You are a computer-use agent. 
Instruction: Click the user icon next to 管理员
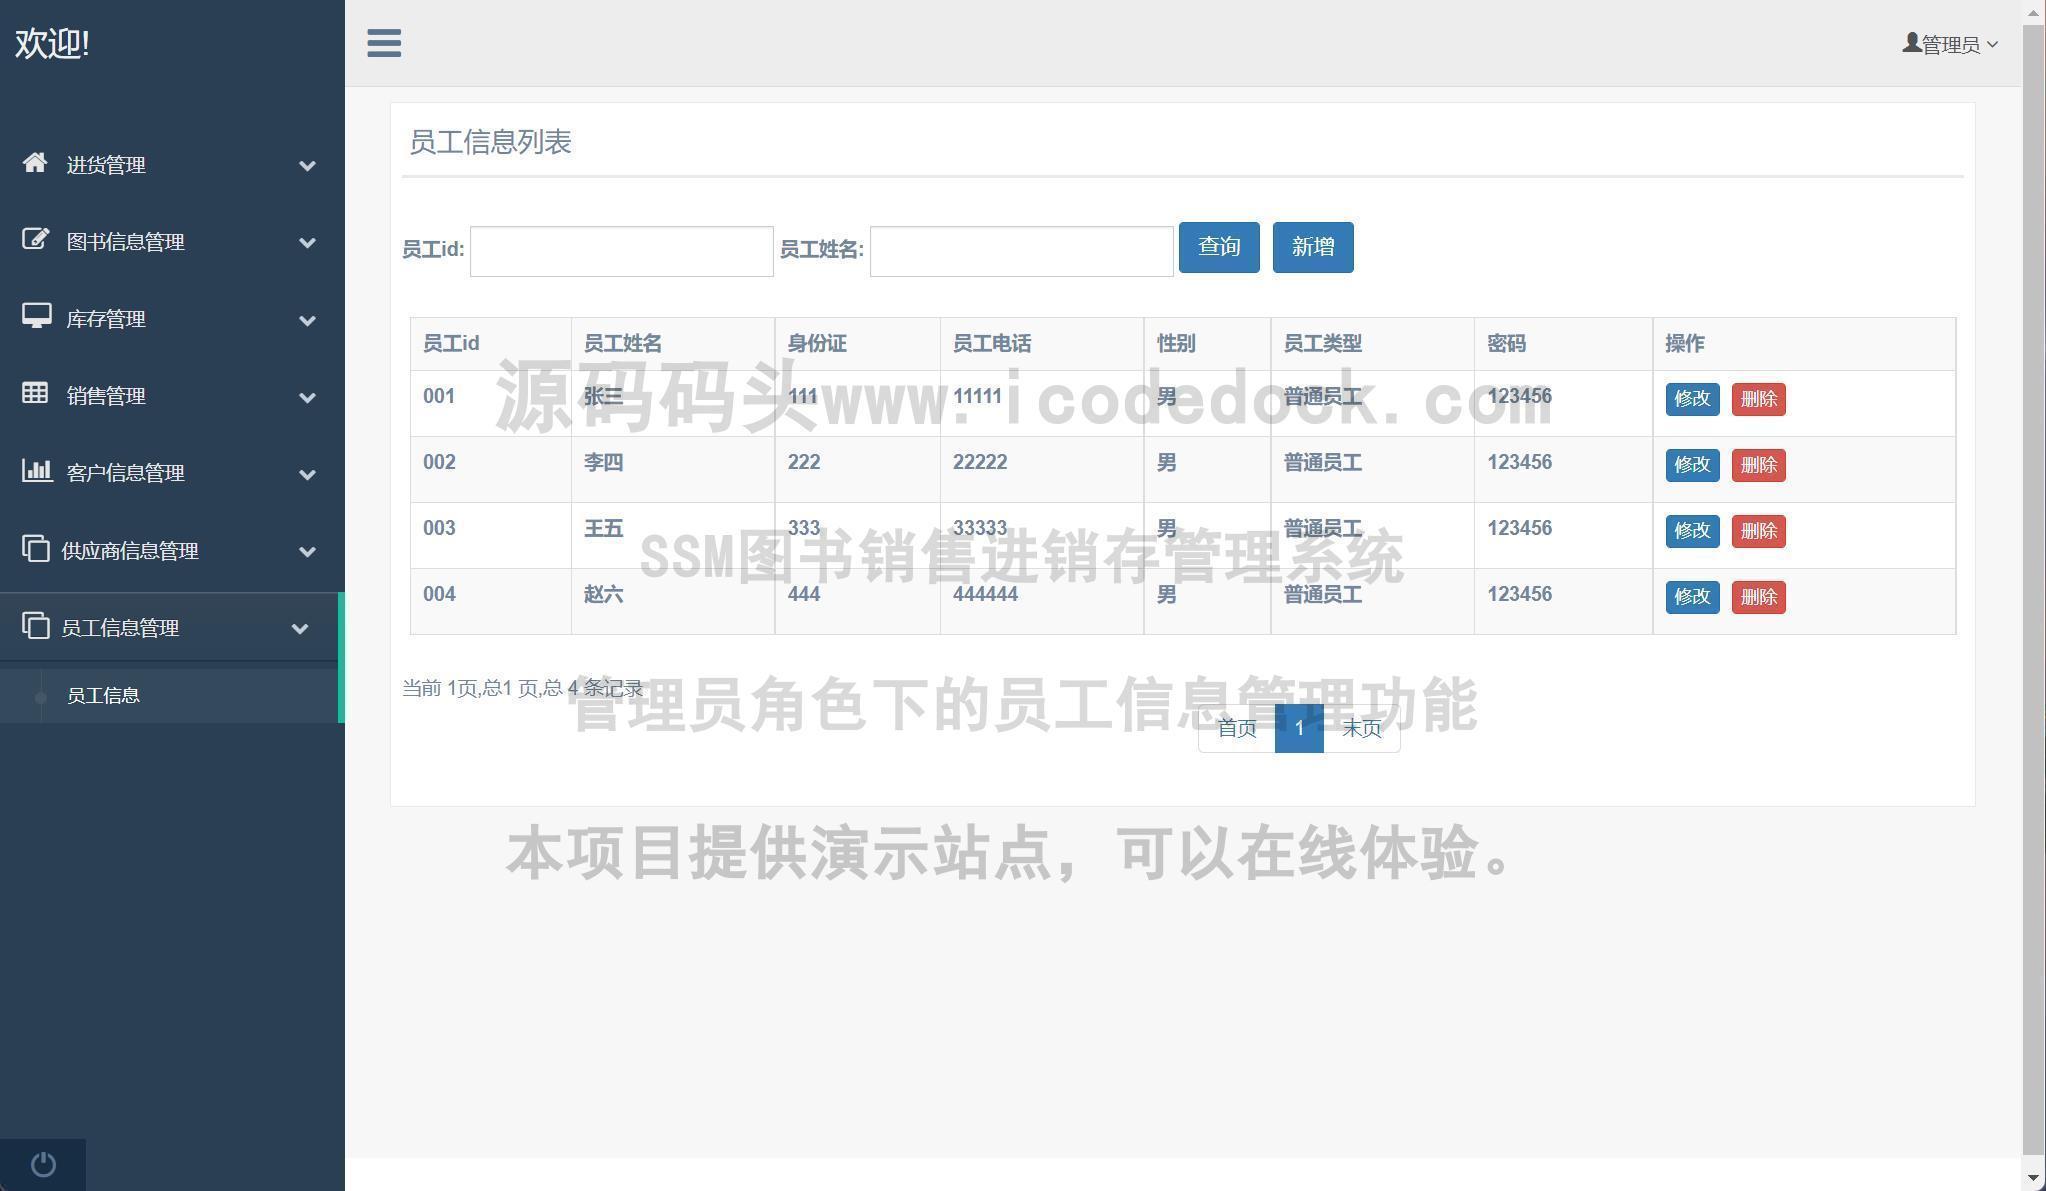click(1911, 43)
